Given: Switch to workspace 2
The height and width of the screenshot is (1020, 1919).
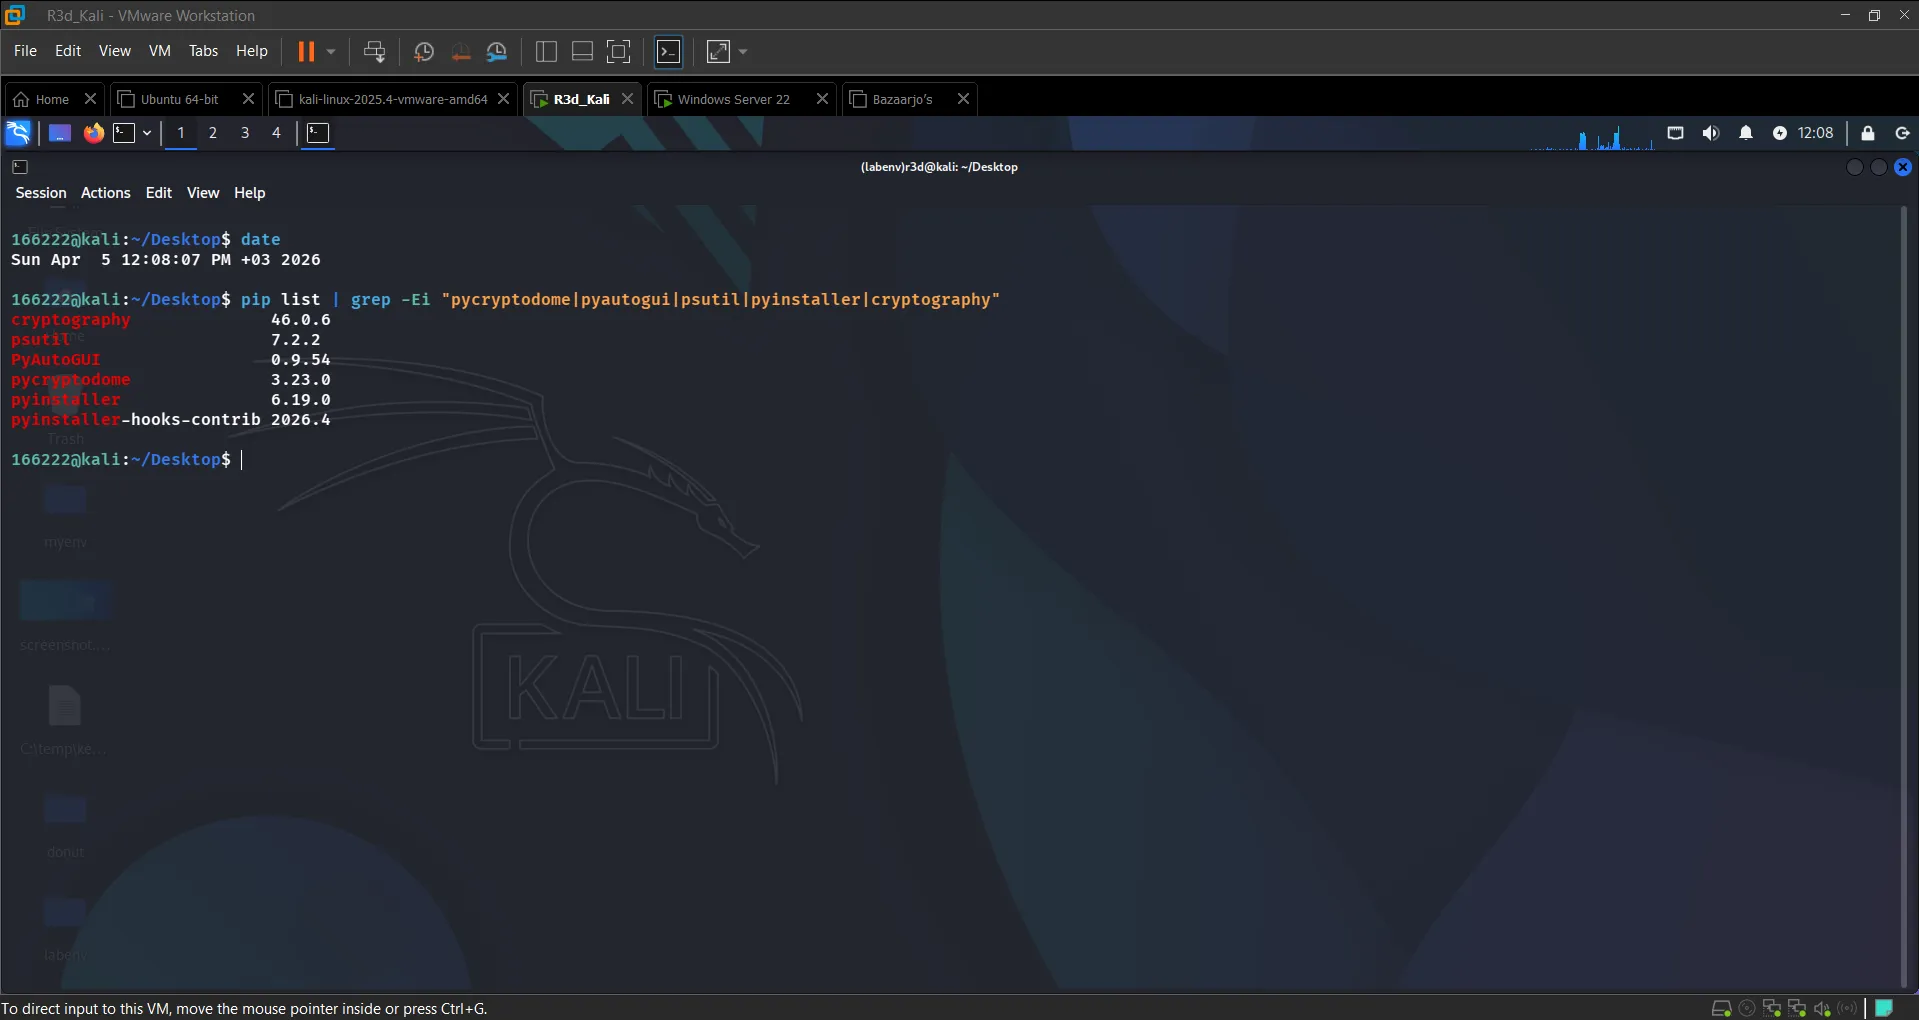Looking at the screenshot, I should pos(213,133).
